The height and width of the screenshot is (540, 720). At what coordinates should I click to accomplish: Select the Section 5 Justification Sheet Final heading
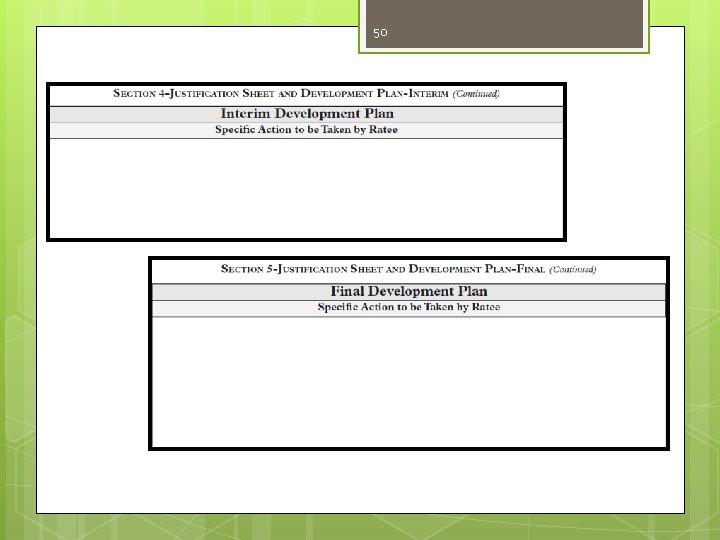pyautogui.click(x=409, y=269)
